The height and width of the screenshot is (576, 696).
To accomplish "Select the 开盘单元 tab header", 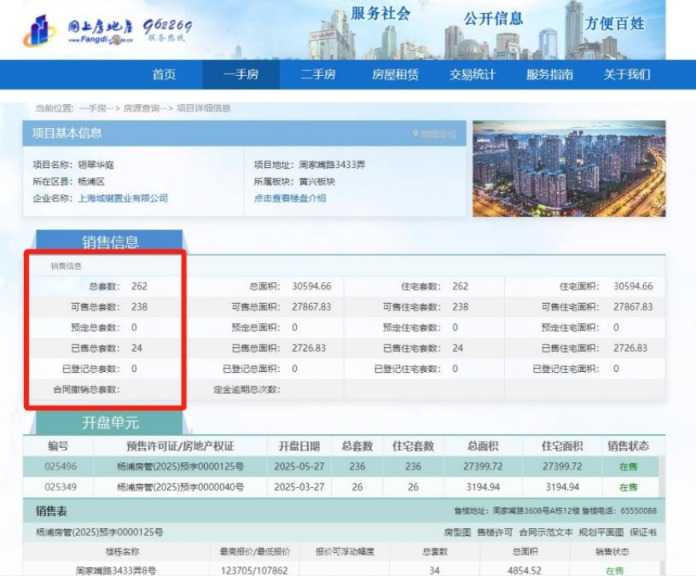I will coord(110,423).
